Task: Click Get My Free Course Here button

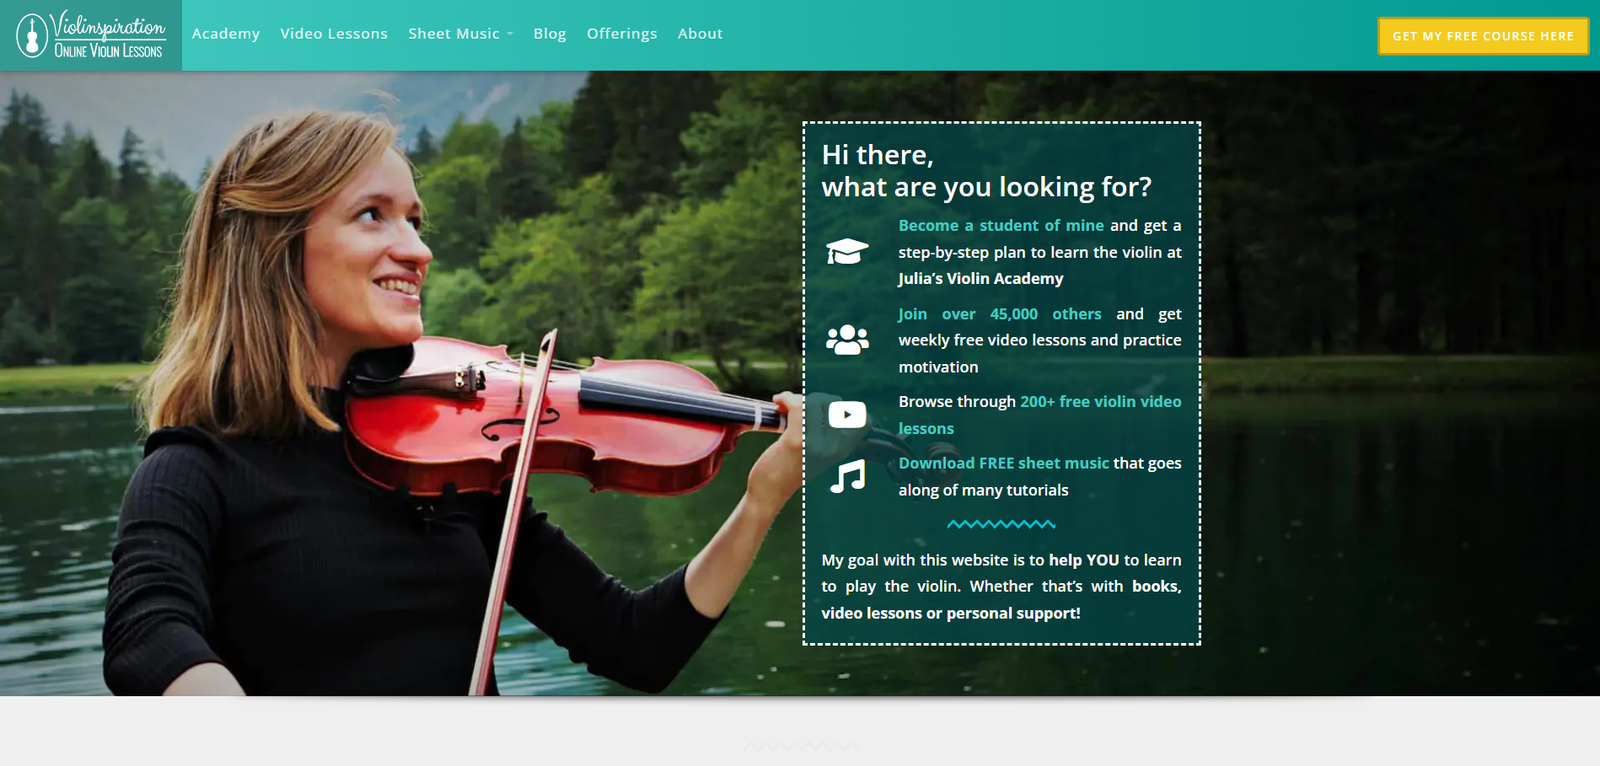Action: click(1483, 36)
